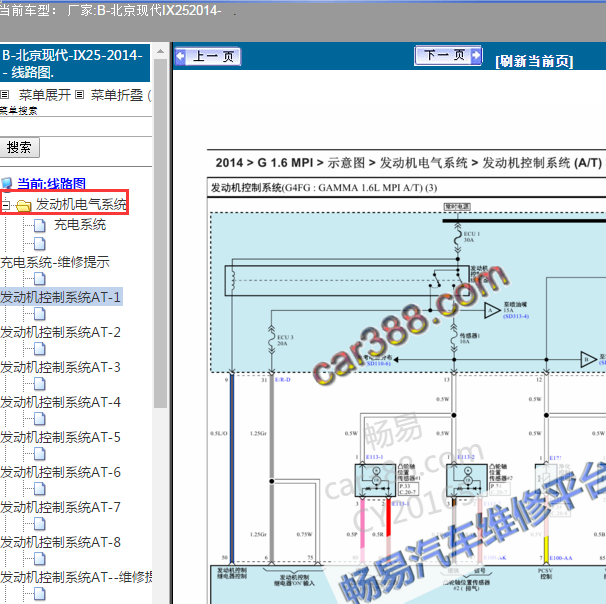Select 发动机控制系统AT-4 in the tree
The image size is (606, 604).
(60, 402)
